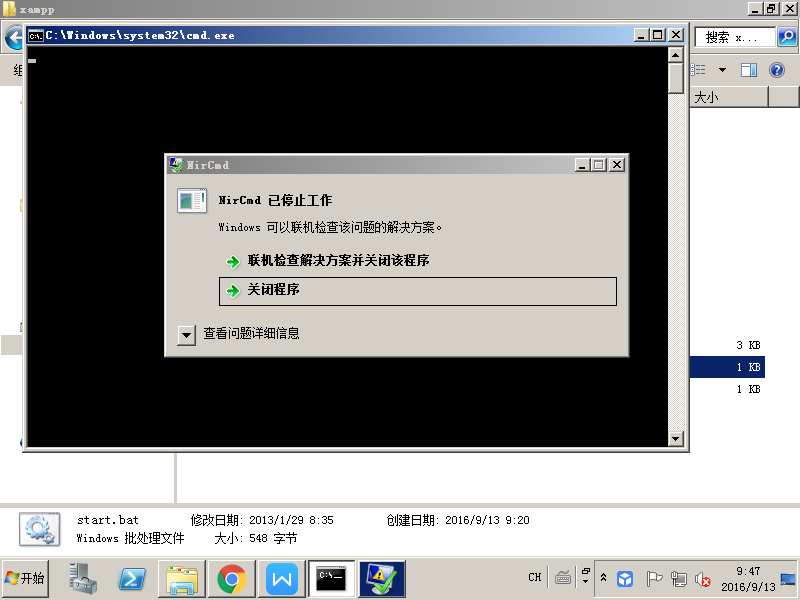The image size is (800, 600).
Task: Toggle the preview pane icon
Action: 748,70
